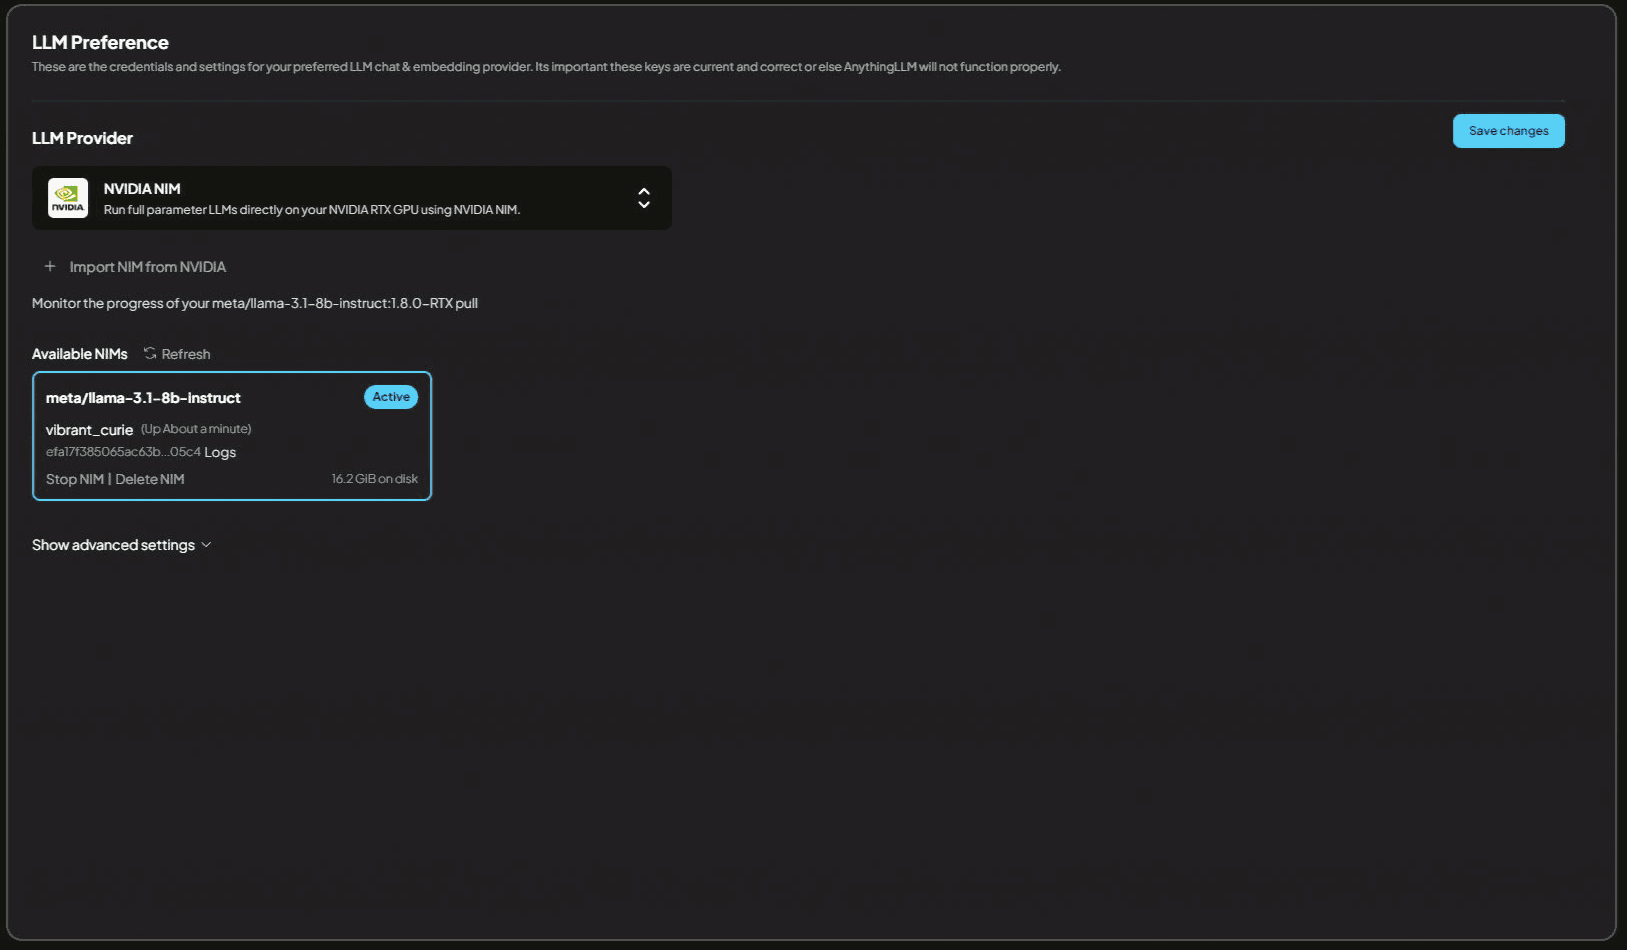
Task: Click the 16.2 GiB on disk label
Action: pos(374,480)
